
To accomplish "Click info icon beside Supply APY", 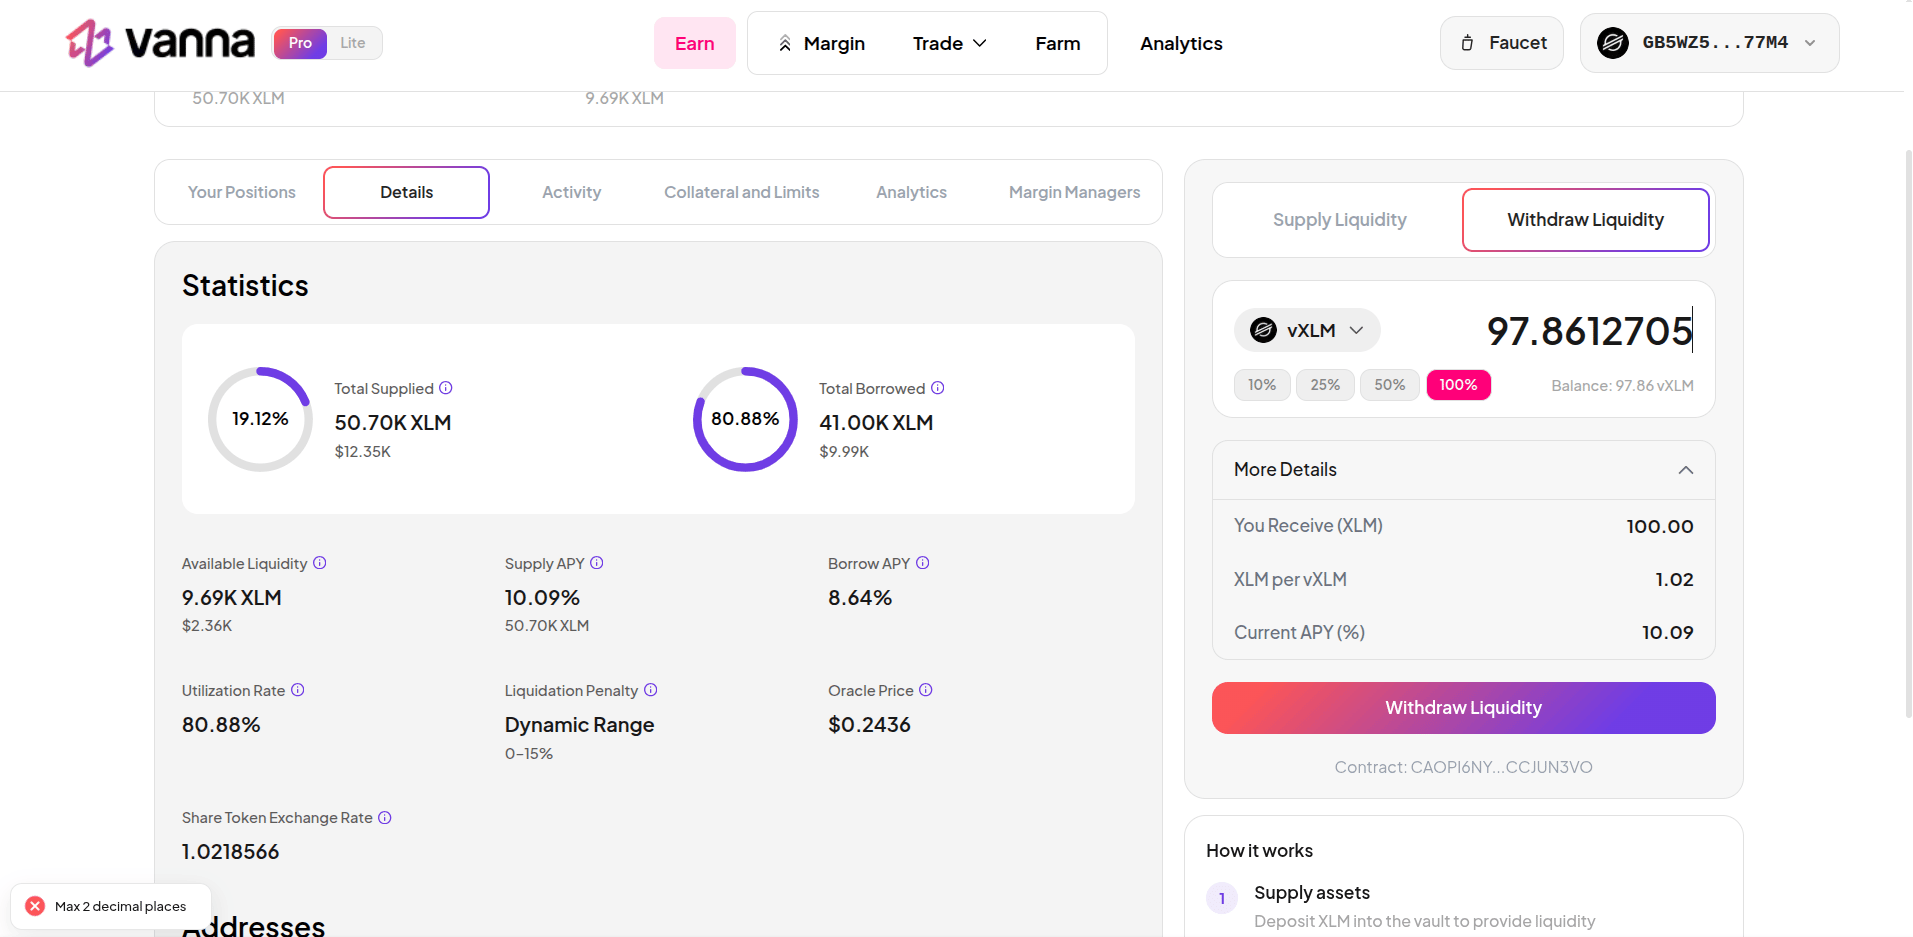I will 597,563.
